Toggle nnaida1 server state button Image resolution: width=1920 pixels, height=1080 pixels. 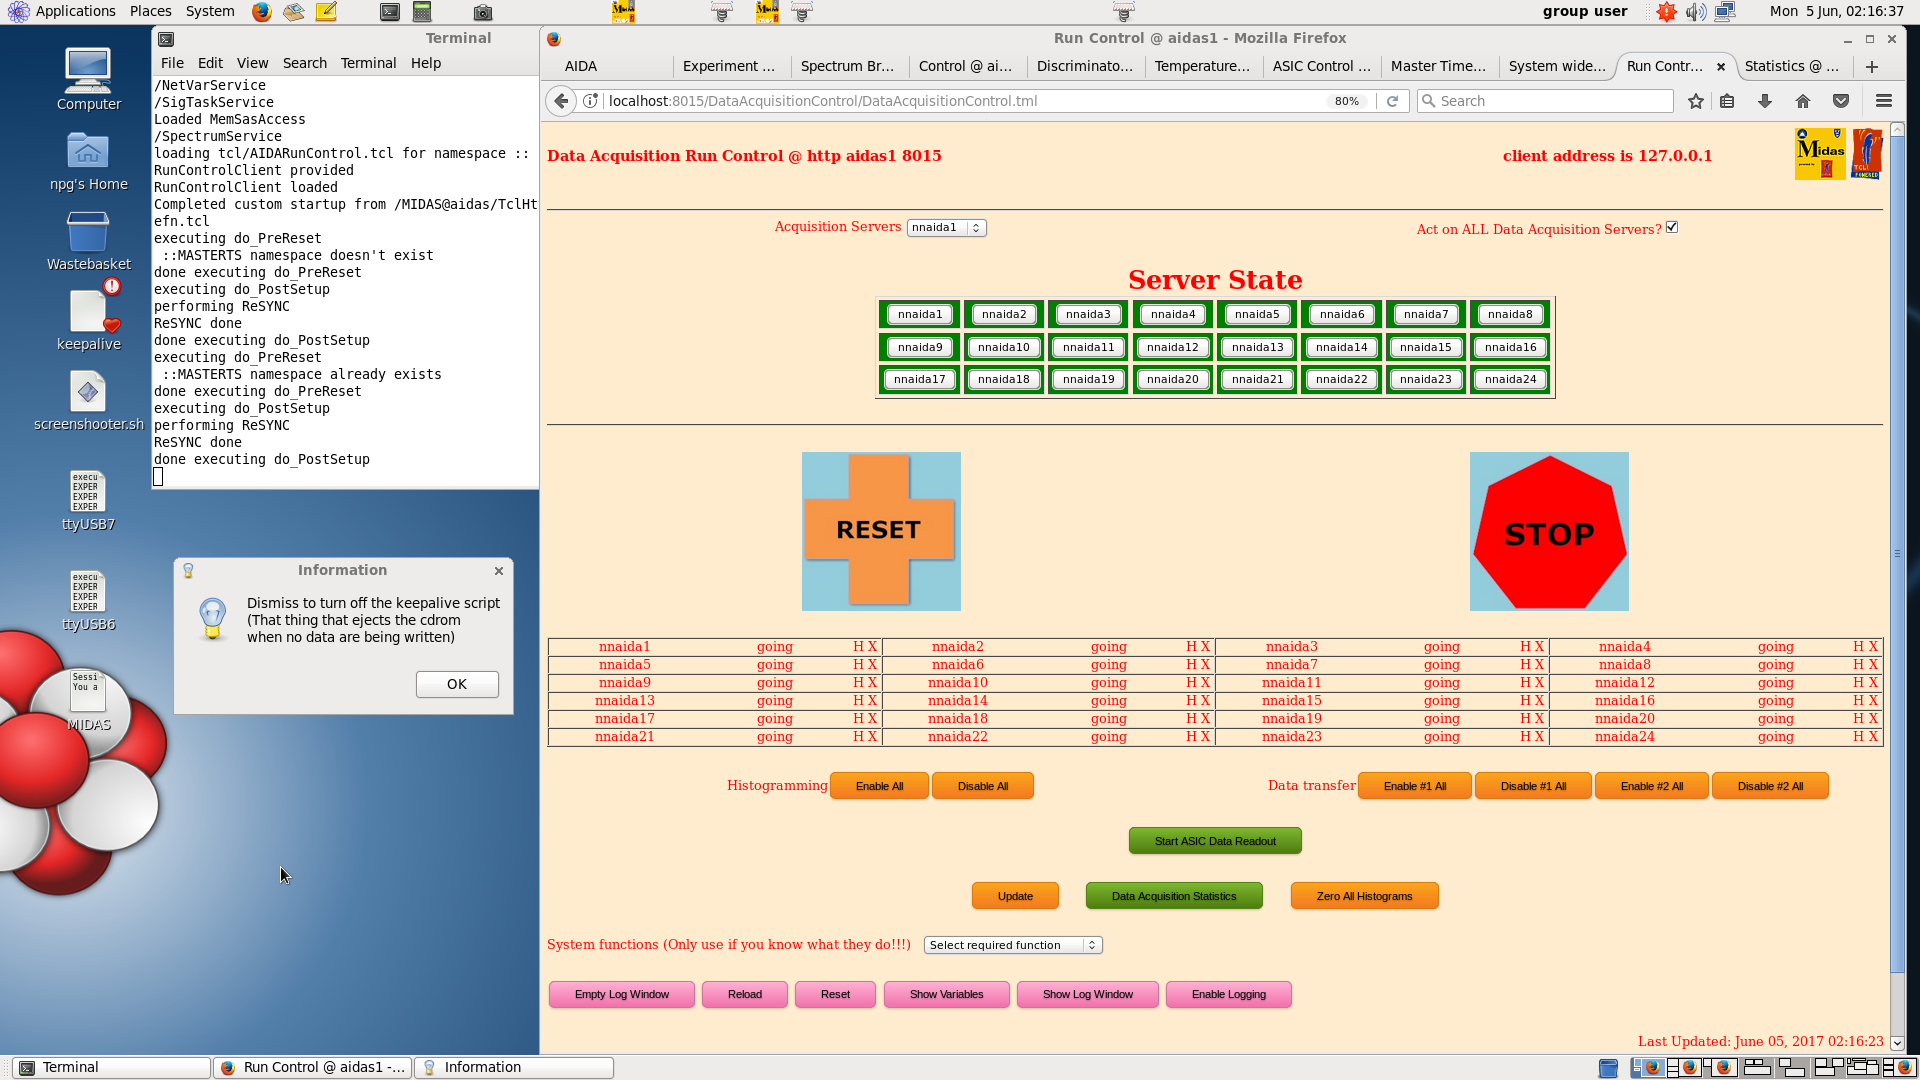(x=920, y=314)
